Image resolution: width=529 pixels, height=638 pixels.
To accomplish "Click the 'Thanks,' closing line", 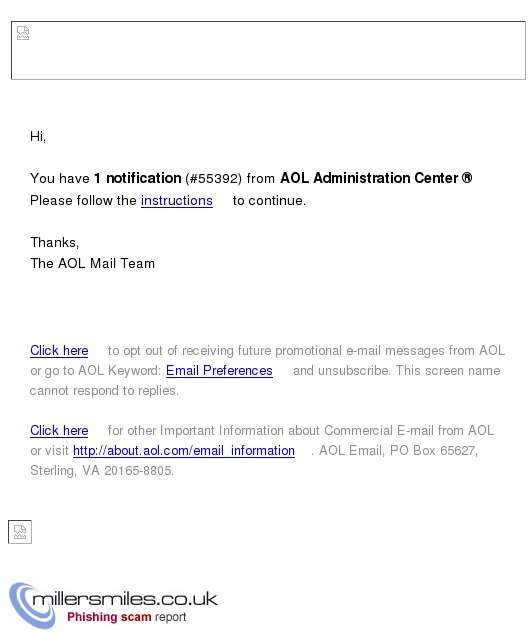I will click(55, 242).
